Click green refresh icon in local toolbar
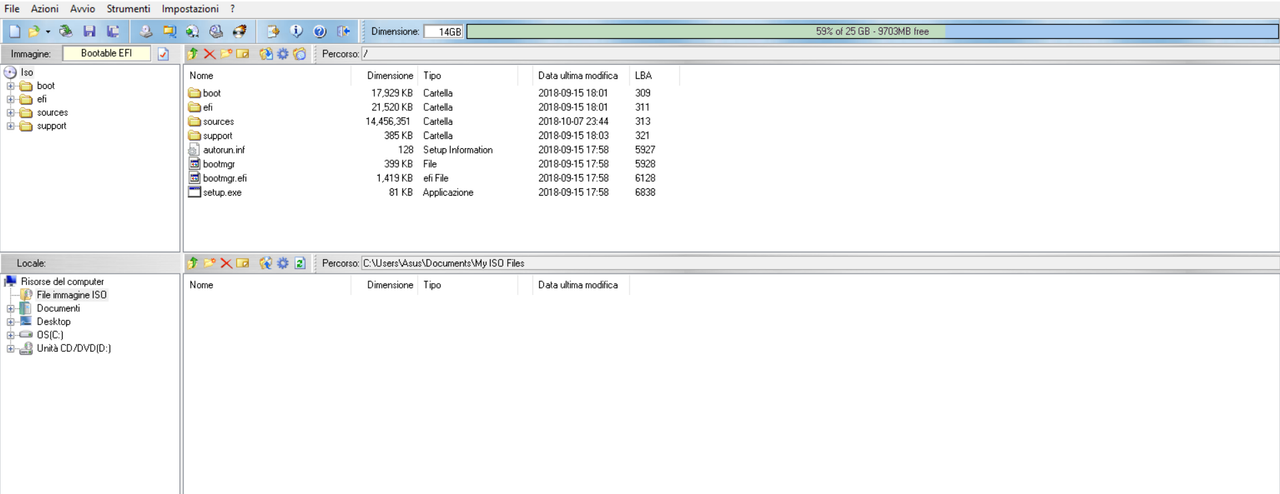The width and height of the screenshot is (1280, 494). 299,263
